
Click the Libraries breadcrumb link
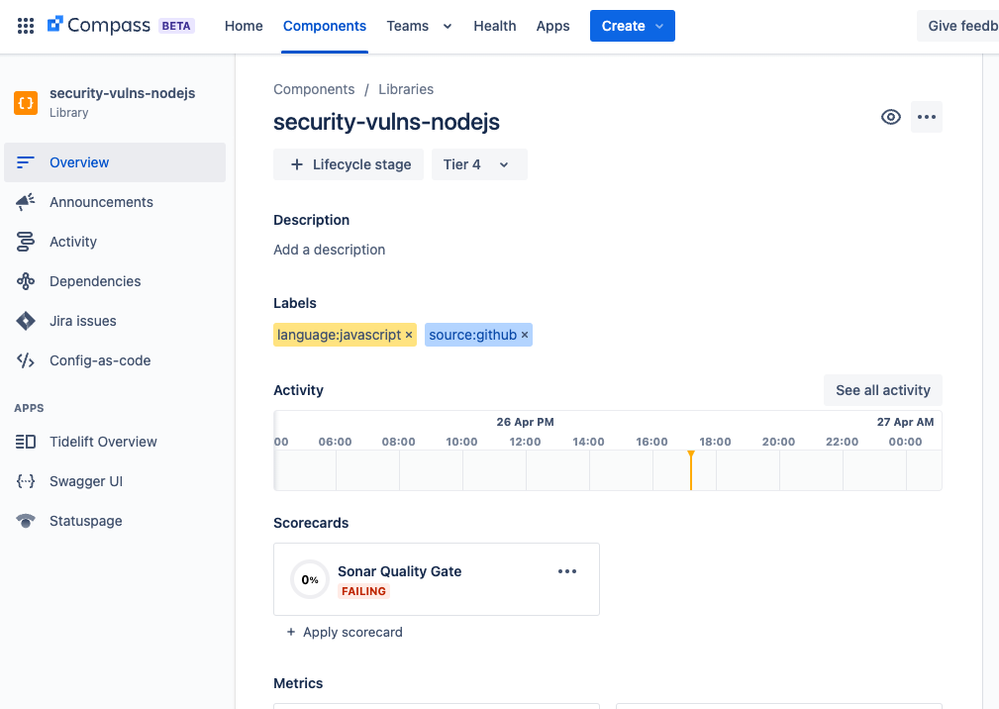(x=406, y=89)
